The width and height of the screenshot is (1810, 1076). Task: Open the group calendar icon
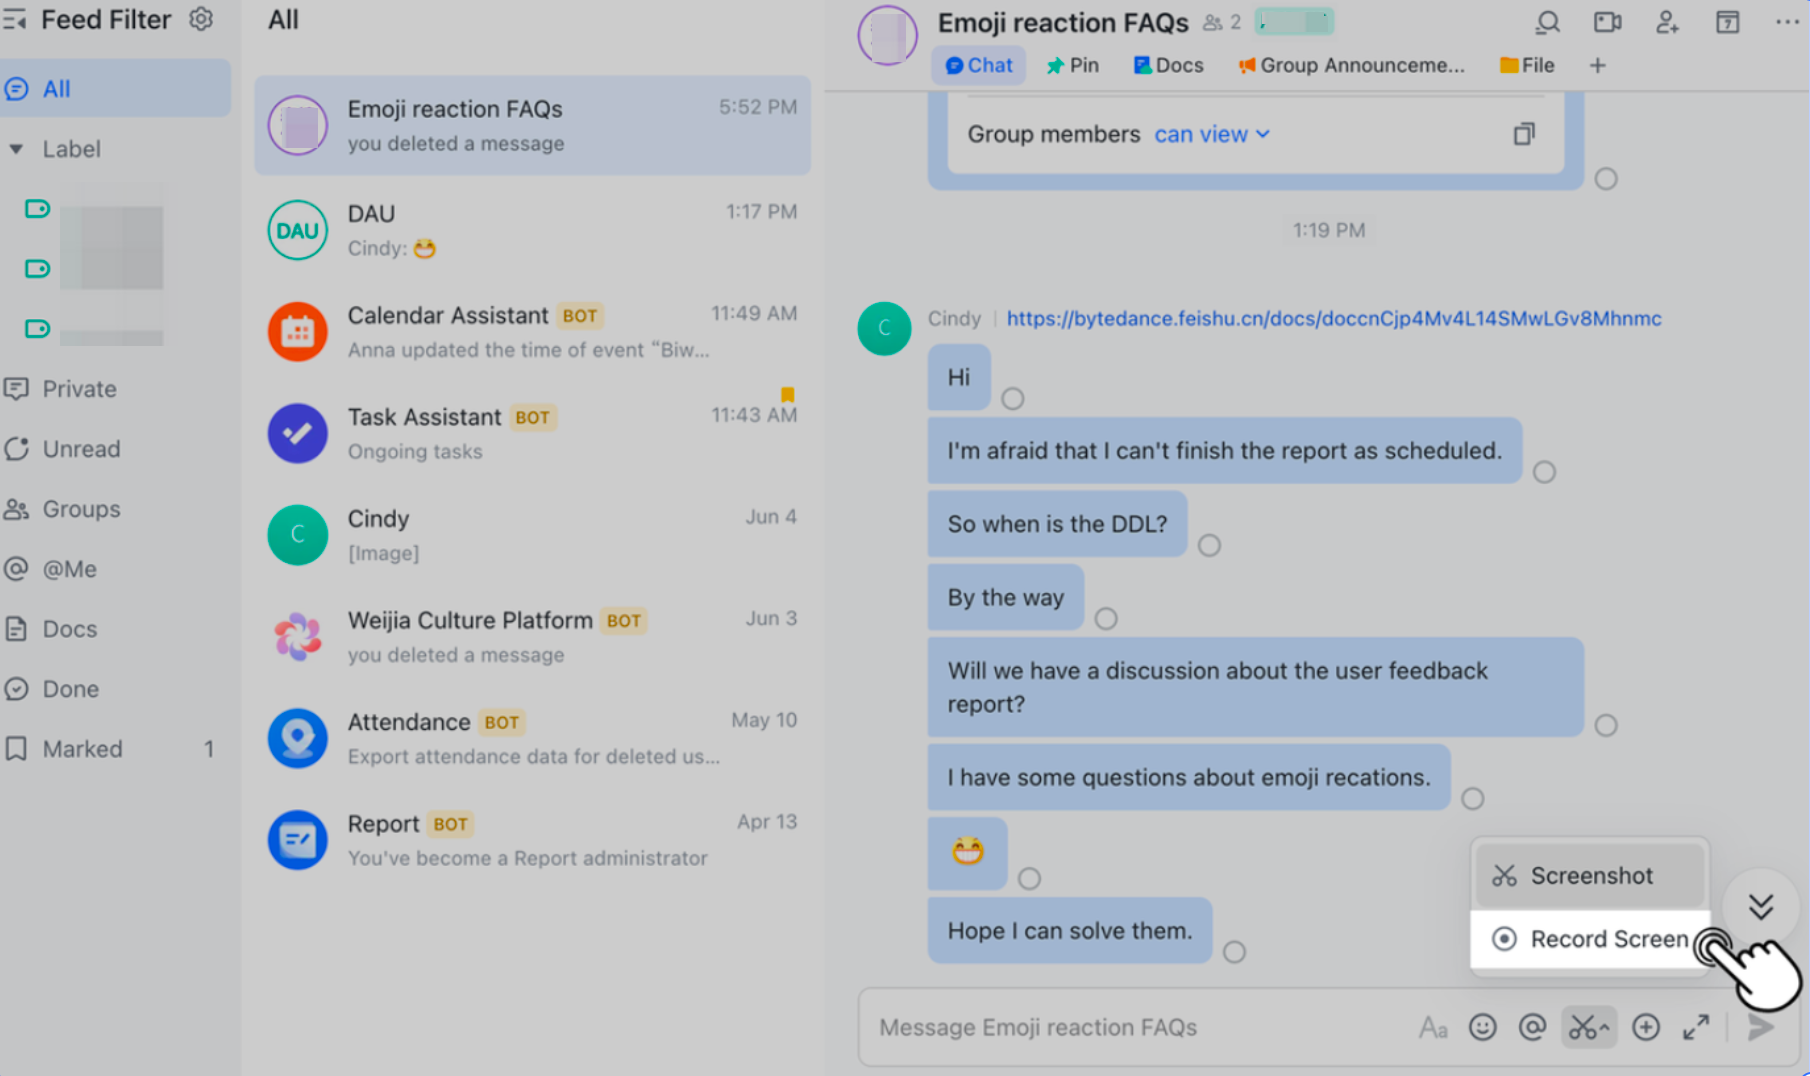click(1727, 22)
